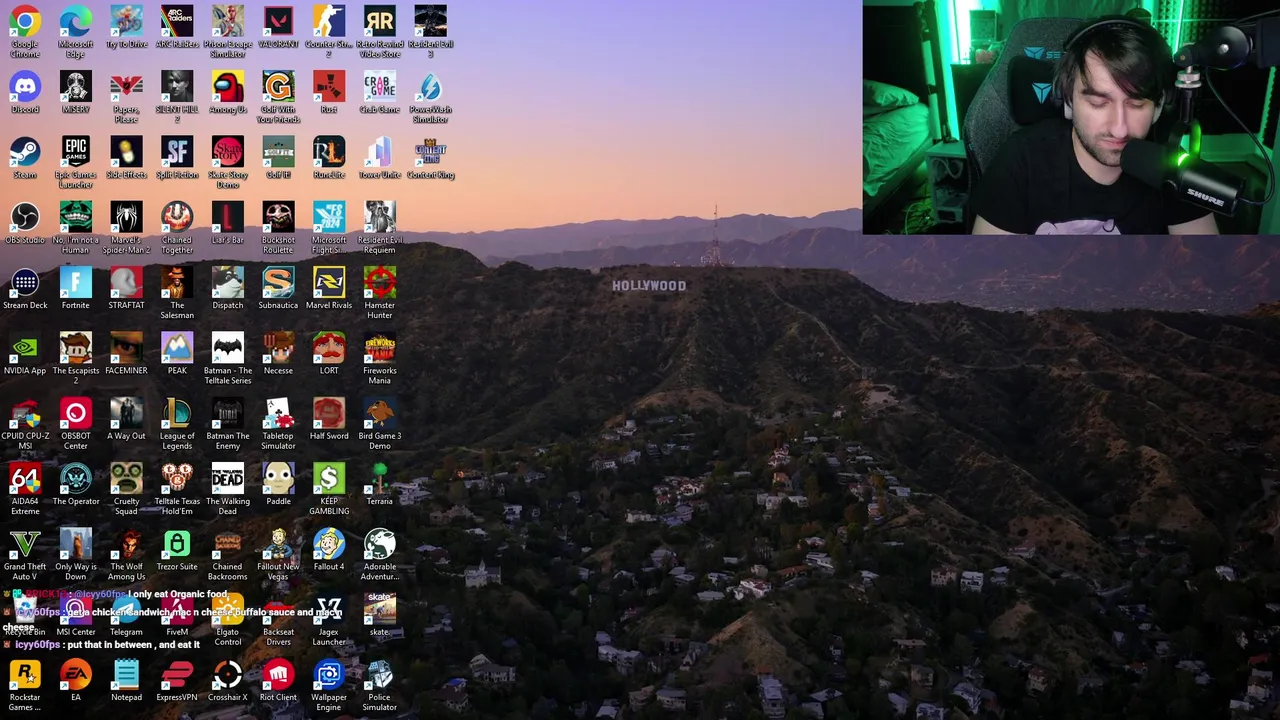The width and height of the screenshot is (1280, 720).
Task: Open the NVIDIA App shortcut
Action: (25, 348)
